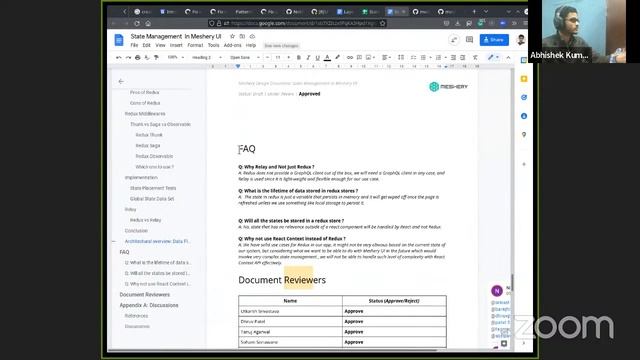Increase the font size with plus
Viewport: 640px width, 360px height.
[x=289, y=58]
